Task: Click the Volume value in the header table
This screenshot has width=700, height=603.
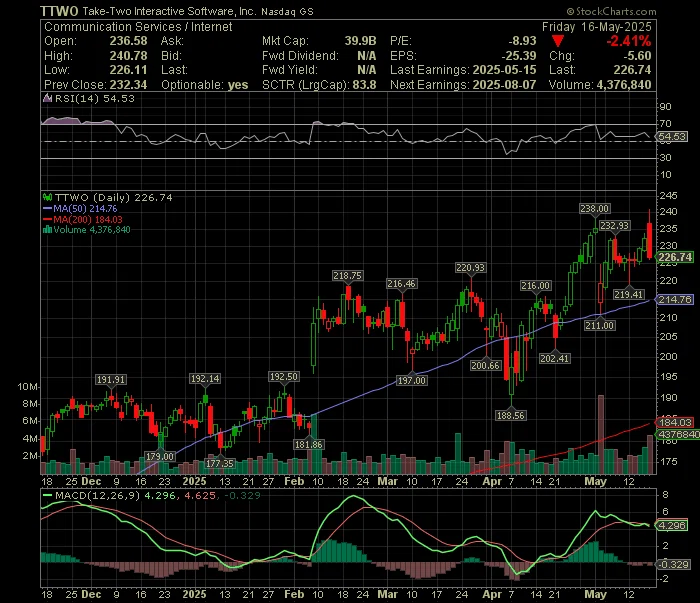Action: click(x=624, y=85)
